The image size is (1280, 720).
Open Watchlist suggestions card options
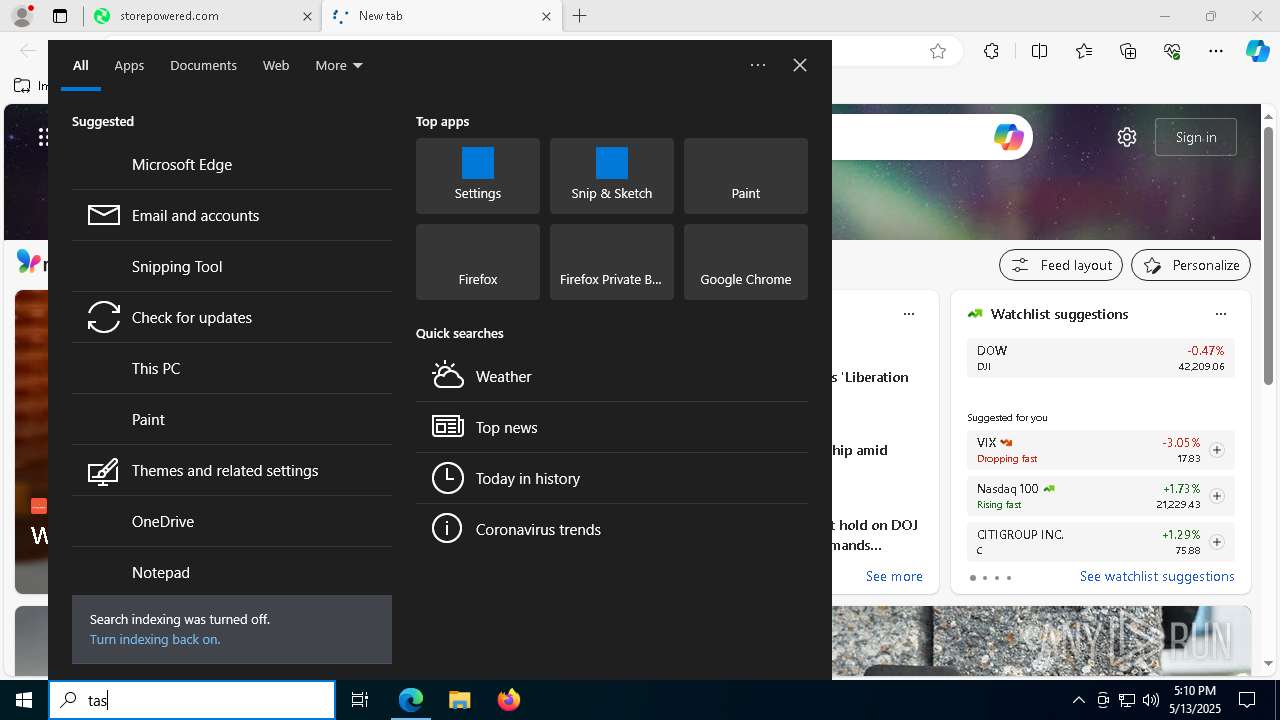1221,314
